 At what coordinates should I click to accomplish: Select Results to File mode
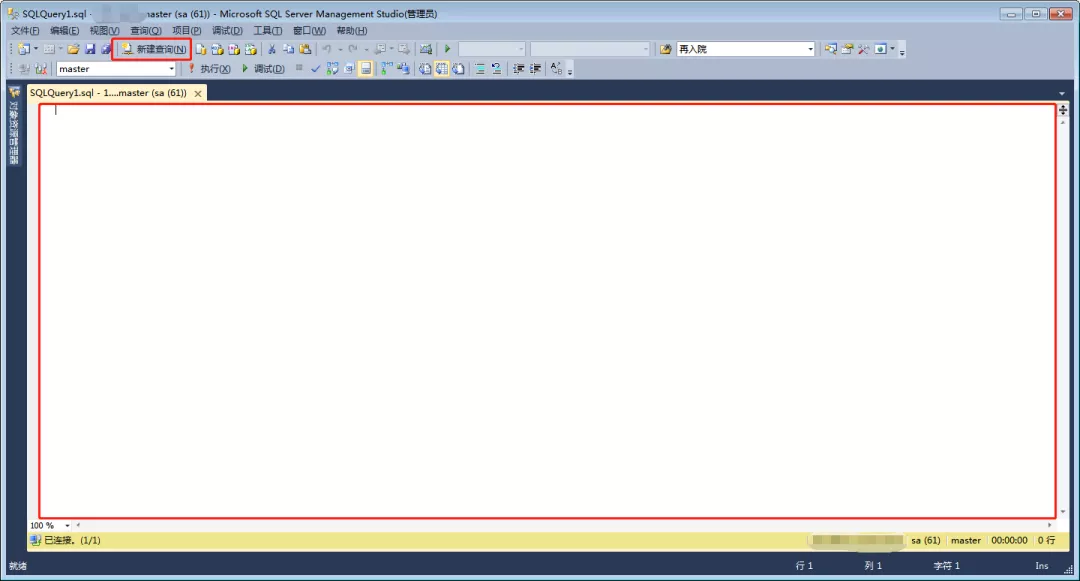click(x=458, y=69)
